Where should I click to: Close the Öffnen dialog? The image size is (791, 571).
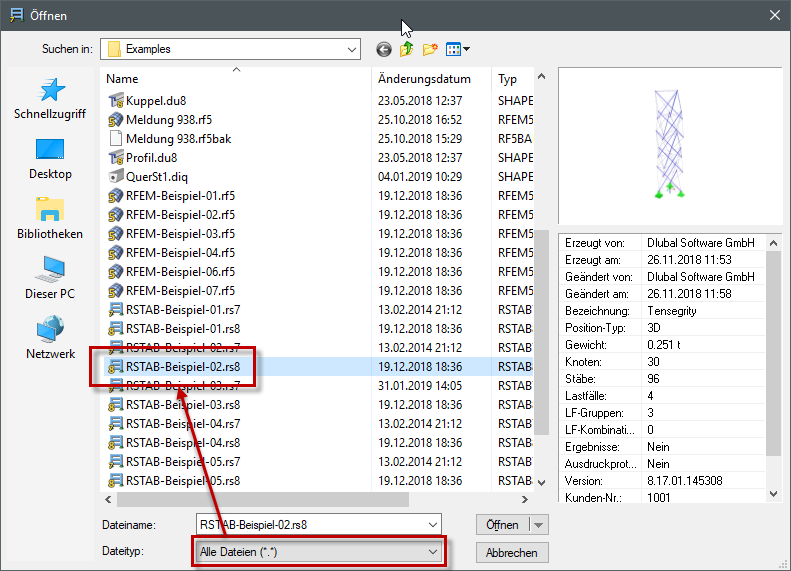(x=775, y=16)
